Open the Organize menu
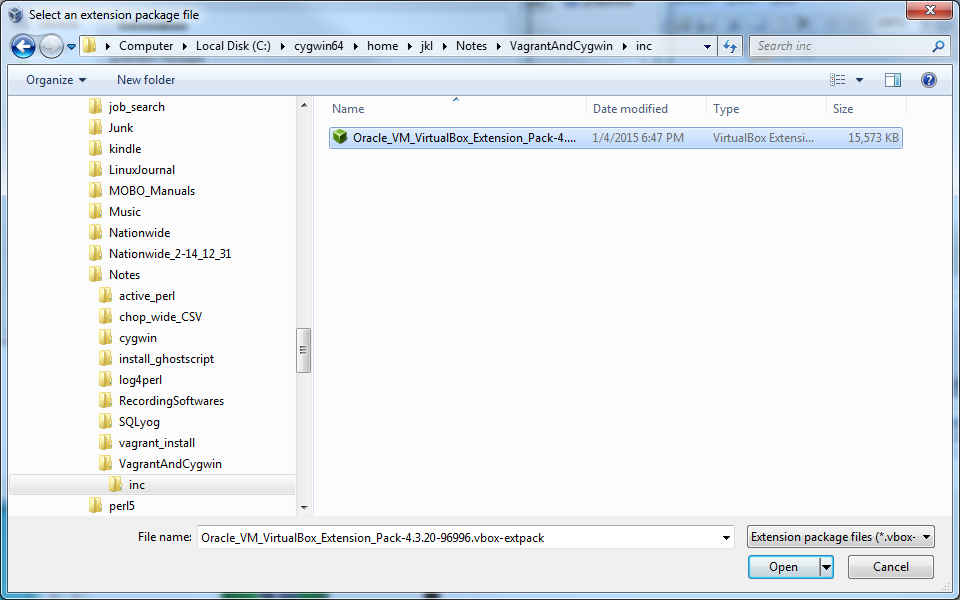 tap(56, 80)
